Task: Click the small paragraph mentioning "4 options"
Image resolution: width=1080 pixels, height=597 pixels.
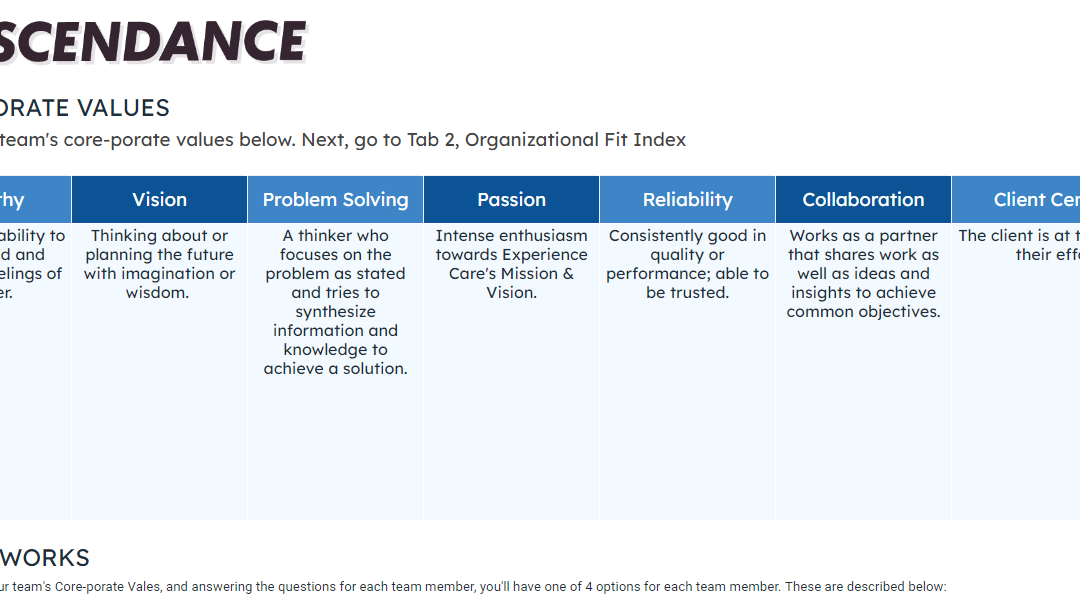Action: [x=470, y=586]
